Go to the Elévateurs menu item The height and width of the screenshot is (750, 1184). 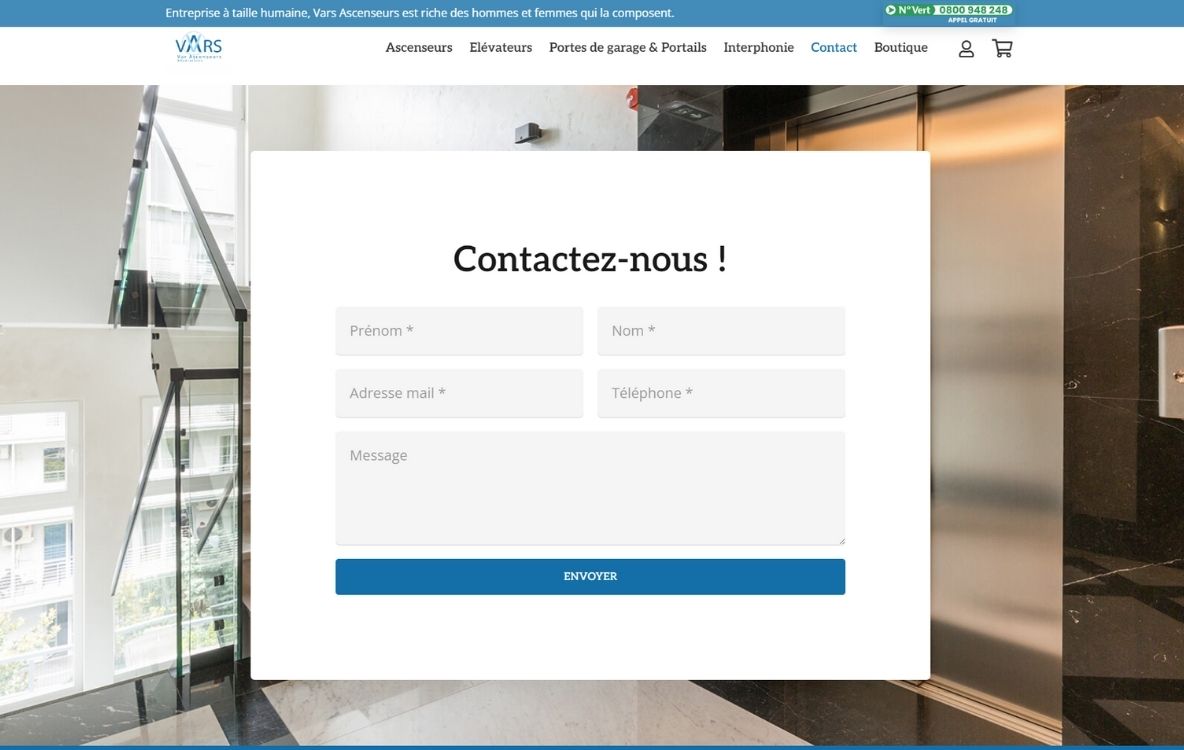click(500, 48)
